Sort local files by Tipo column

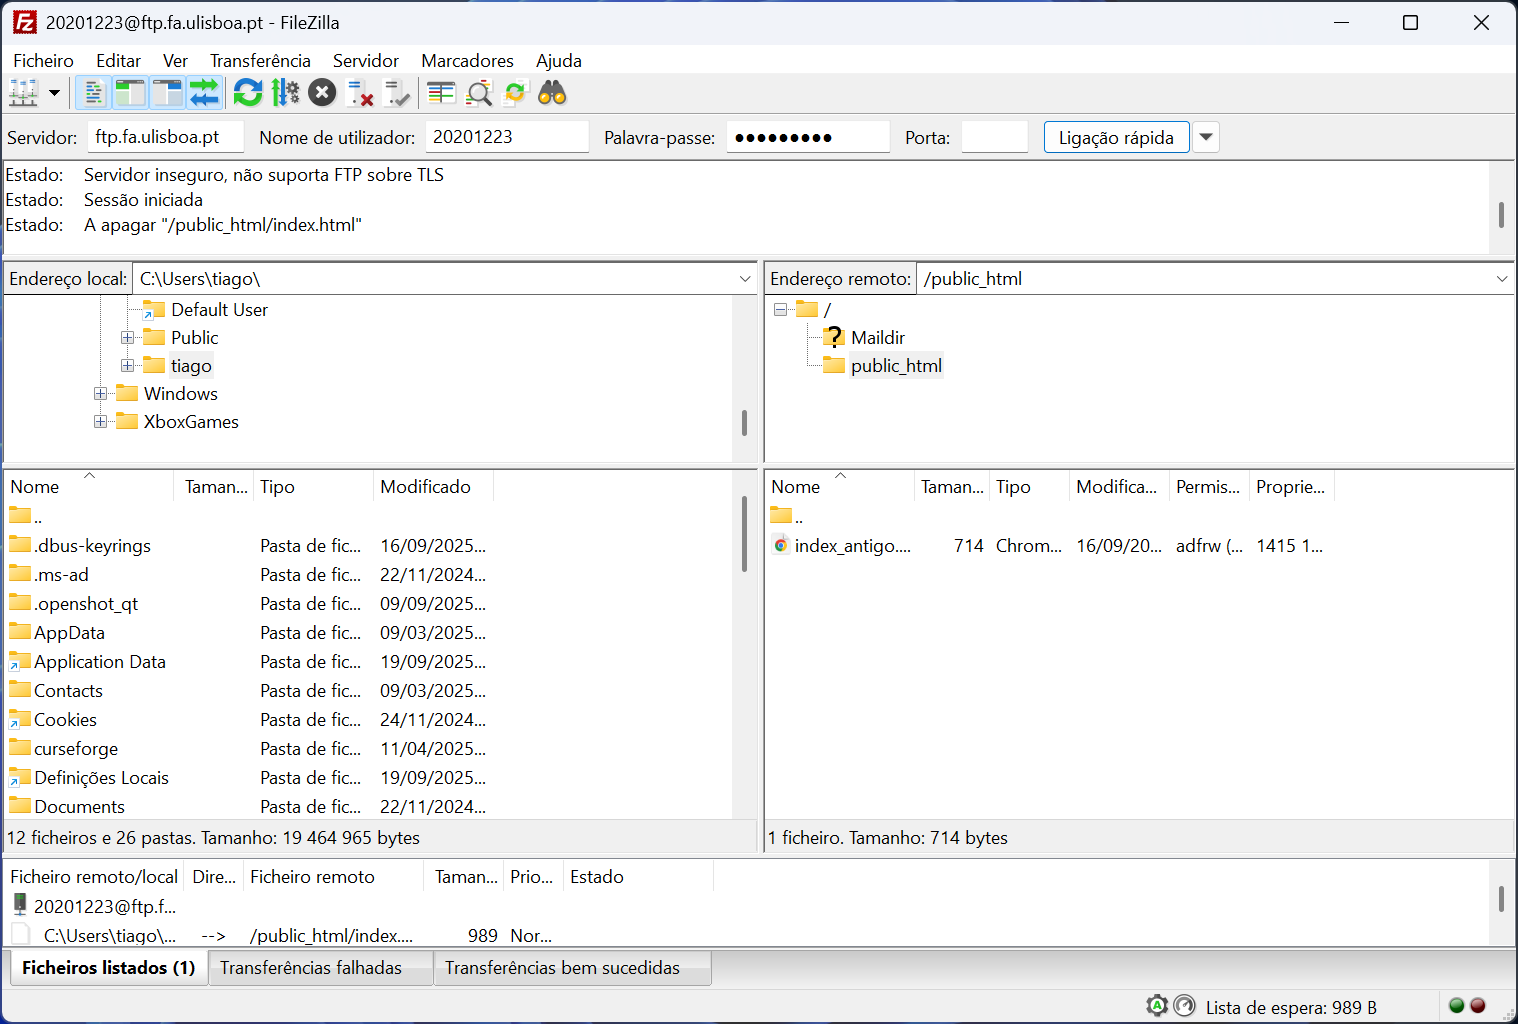[x=314, y=486]
